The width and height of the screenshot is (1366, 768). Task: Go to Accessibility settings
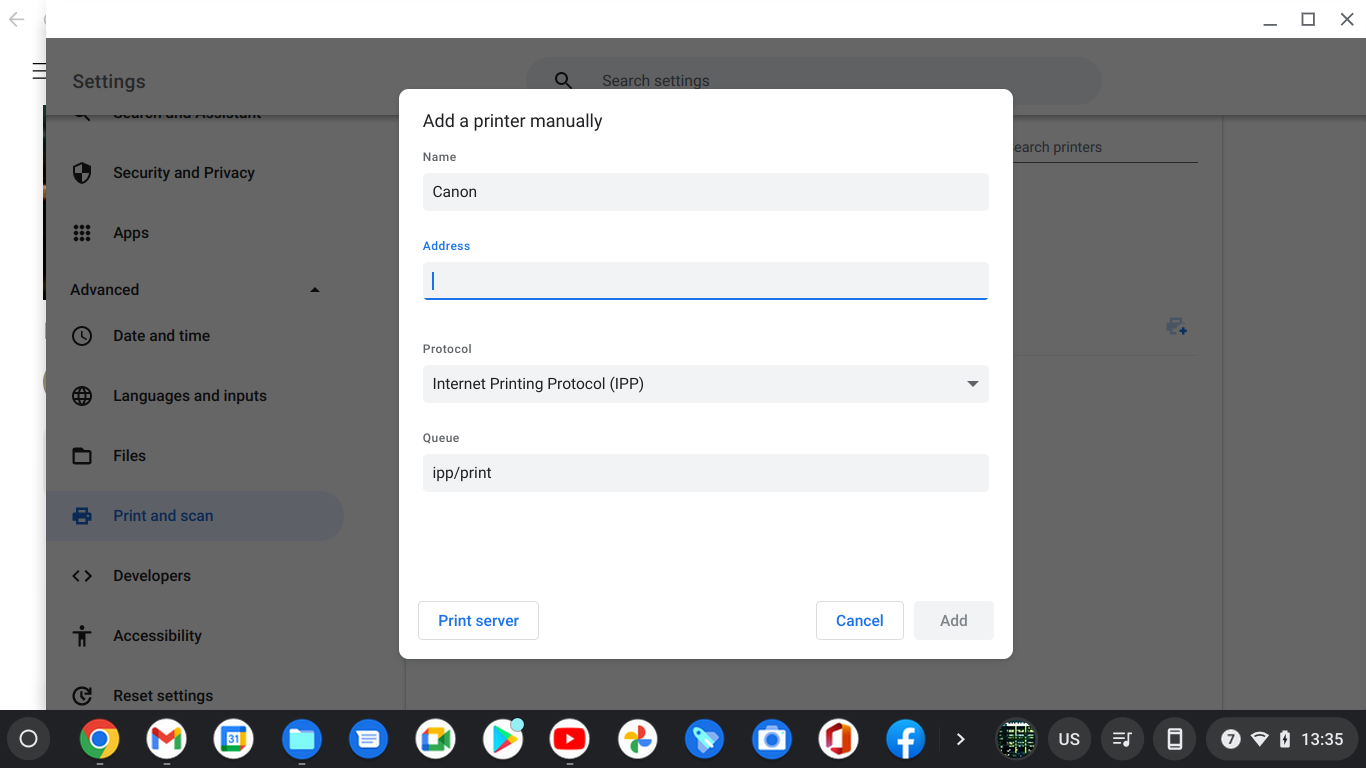tap(157, 636)
